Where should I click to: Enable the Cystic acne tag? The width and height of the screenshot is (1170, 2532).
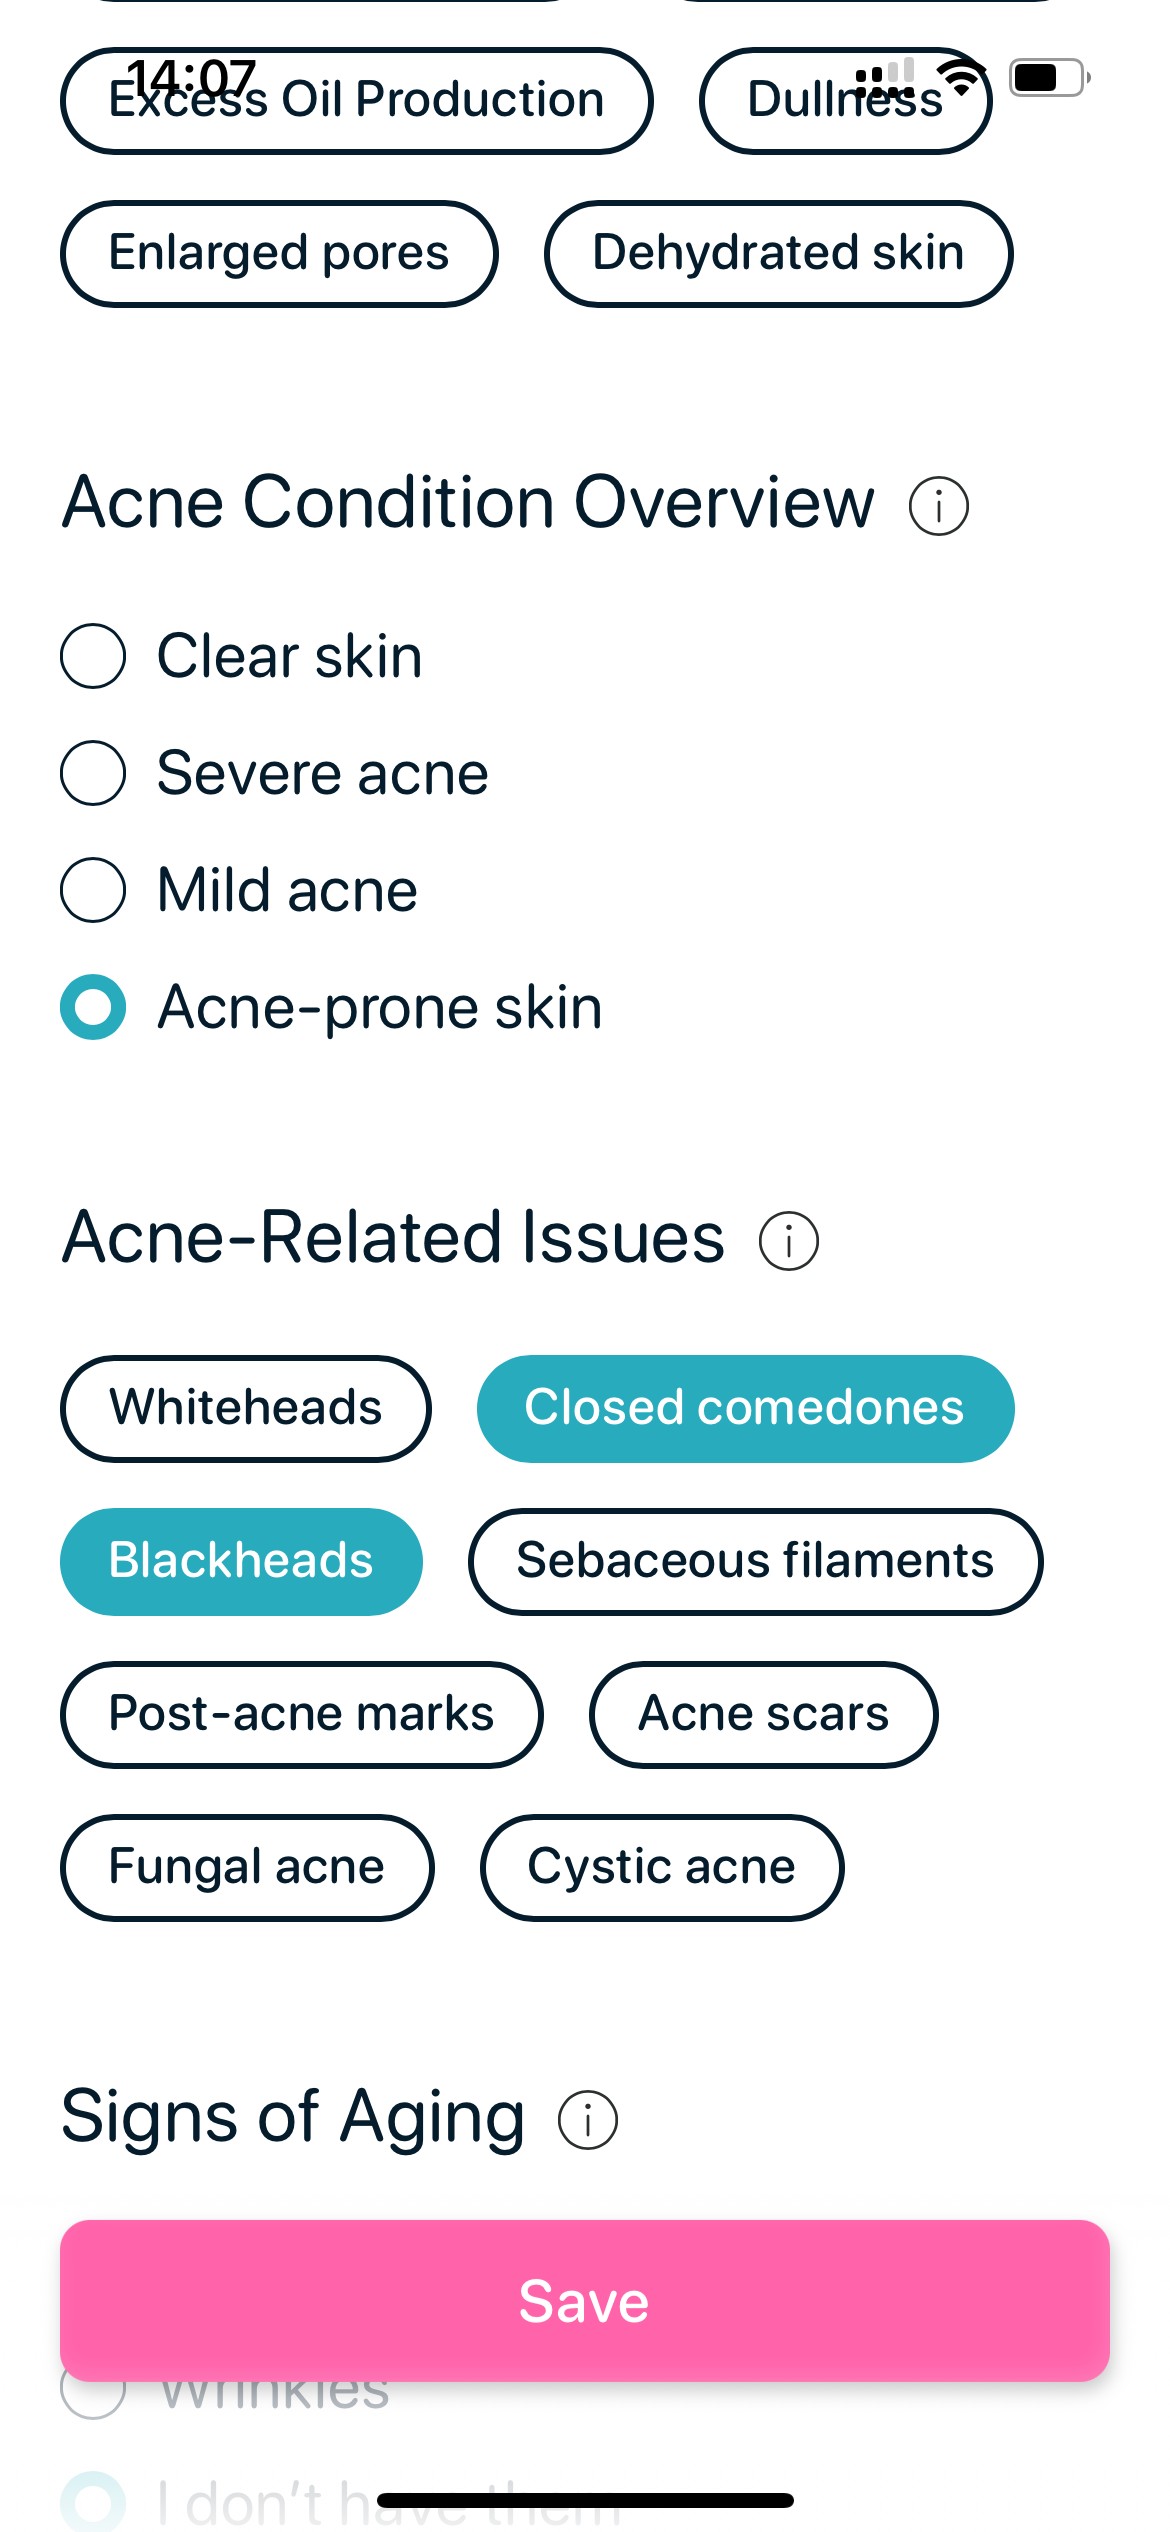coord(662,1867)
